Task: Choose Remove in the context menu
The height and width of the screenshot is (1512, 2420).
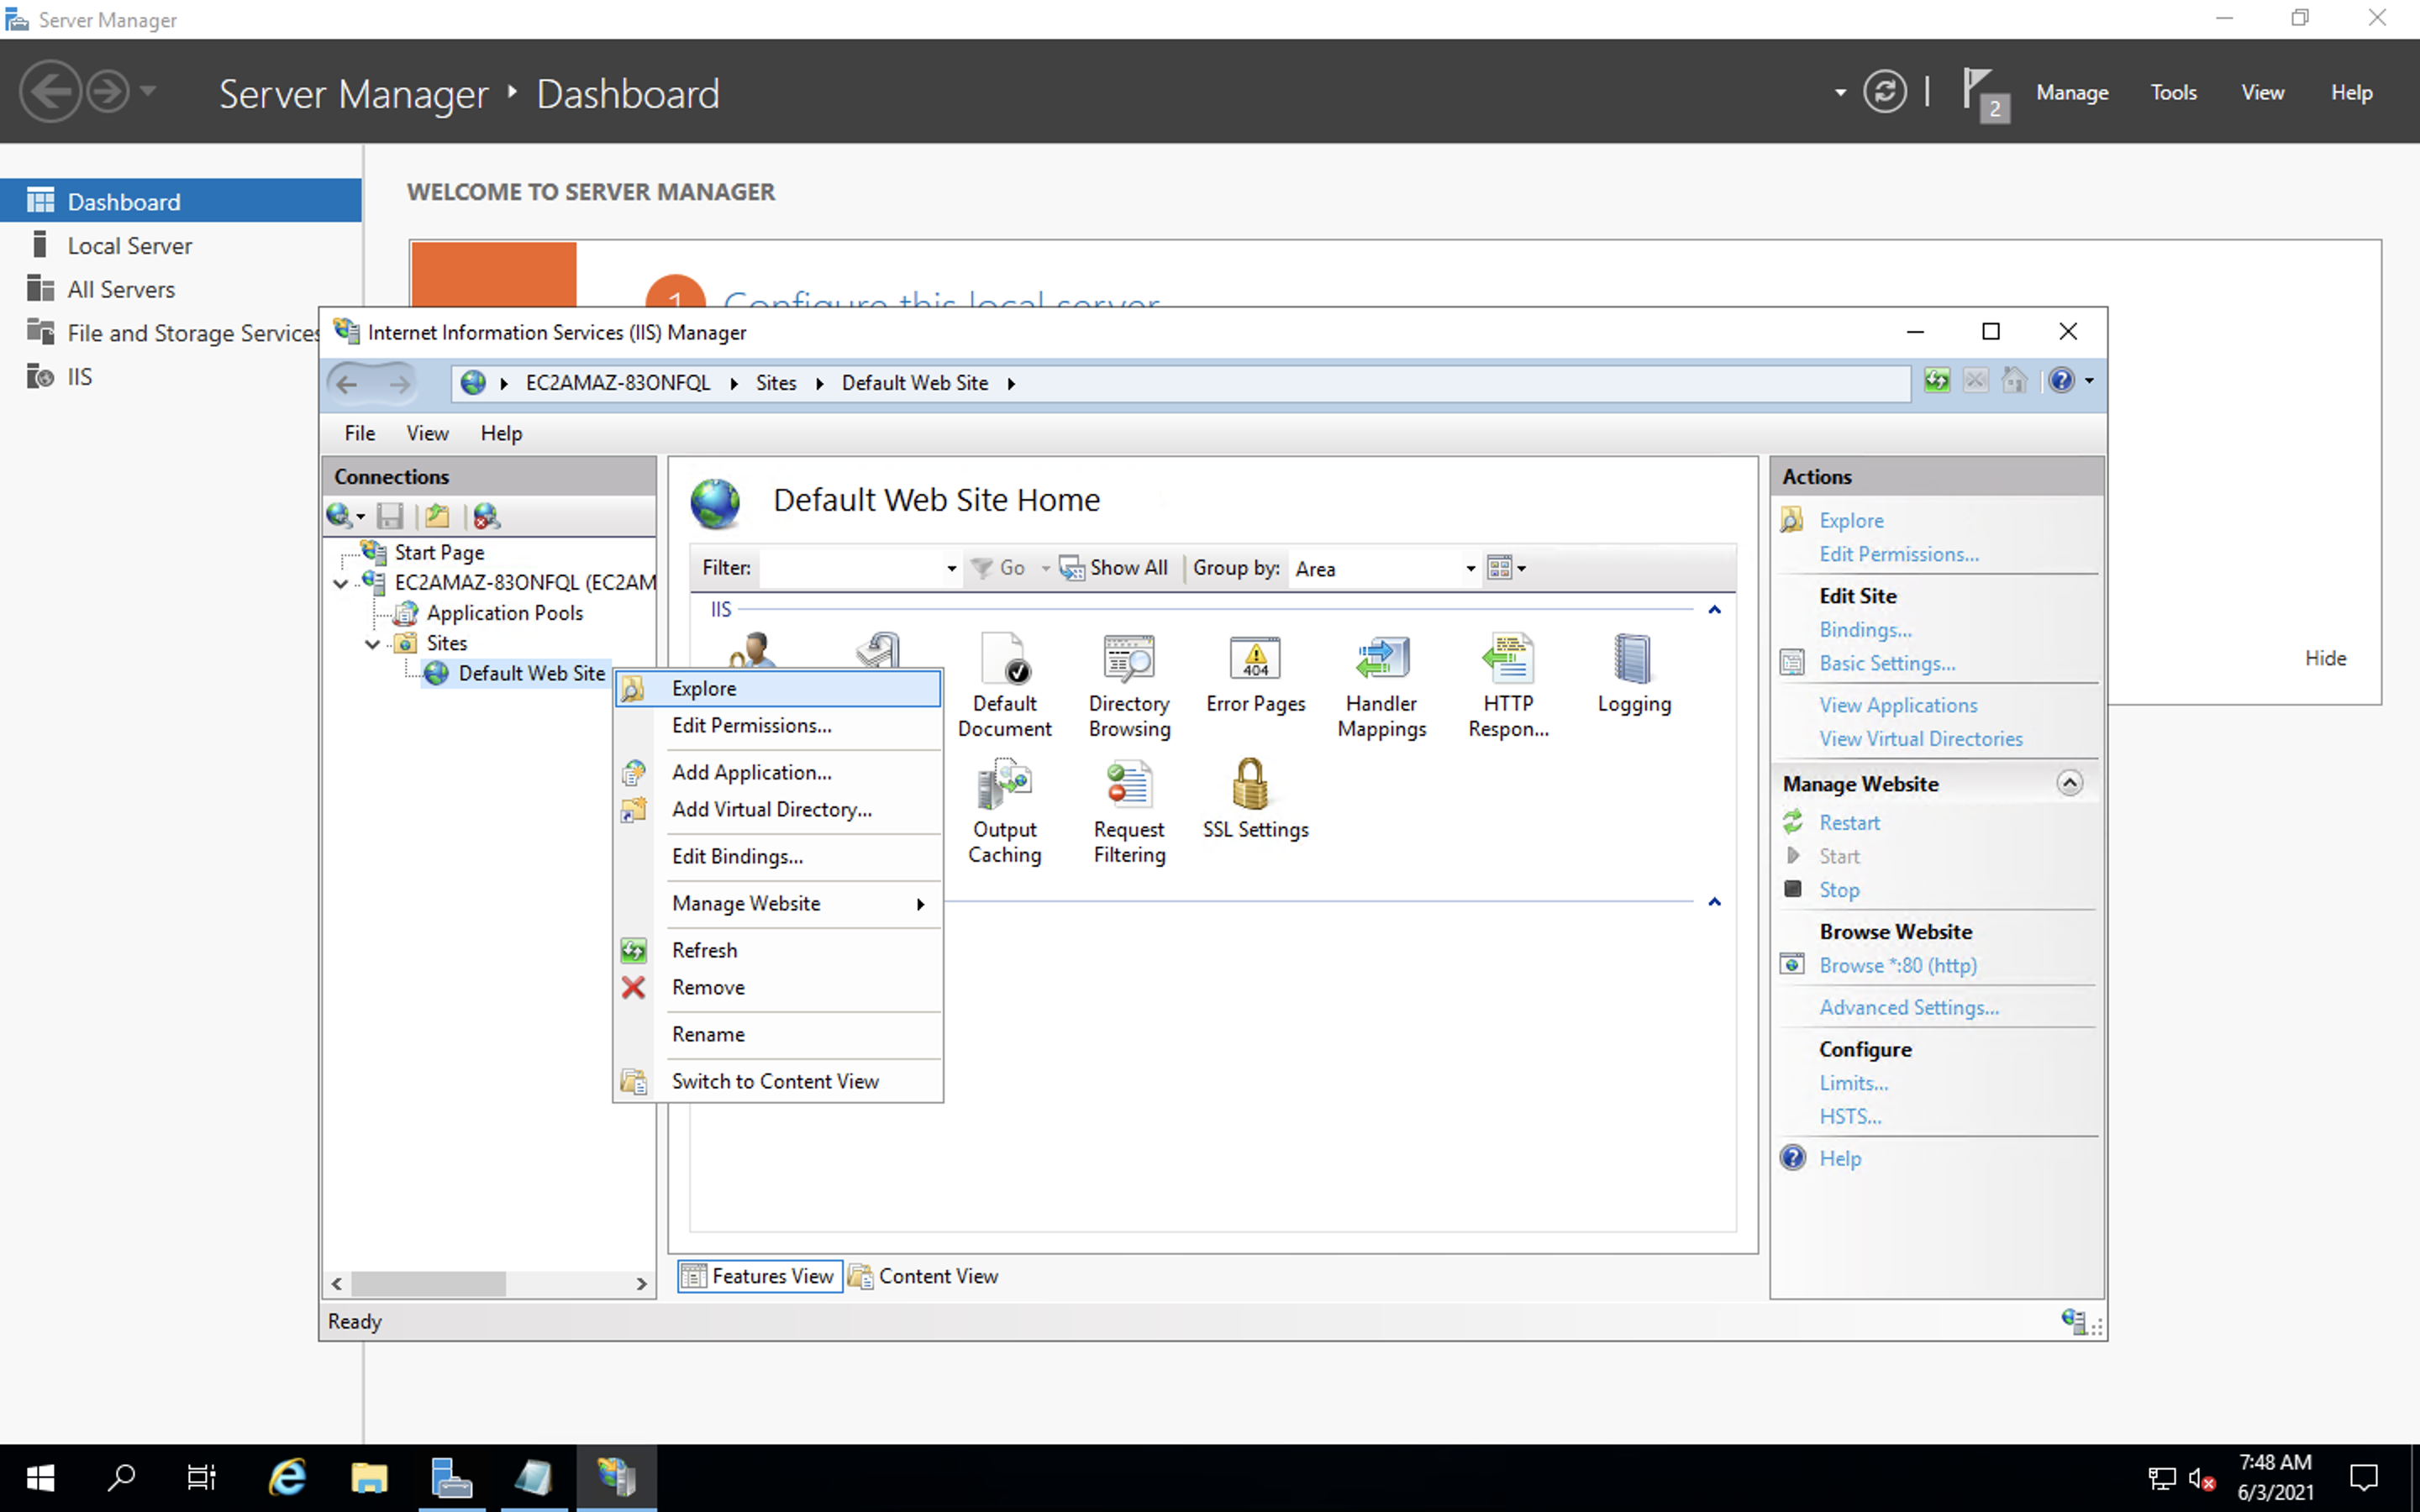Action: coord(779,988)
